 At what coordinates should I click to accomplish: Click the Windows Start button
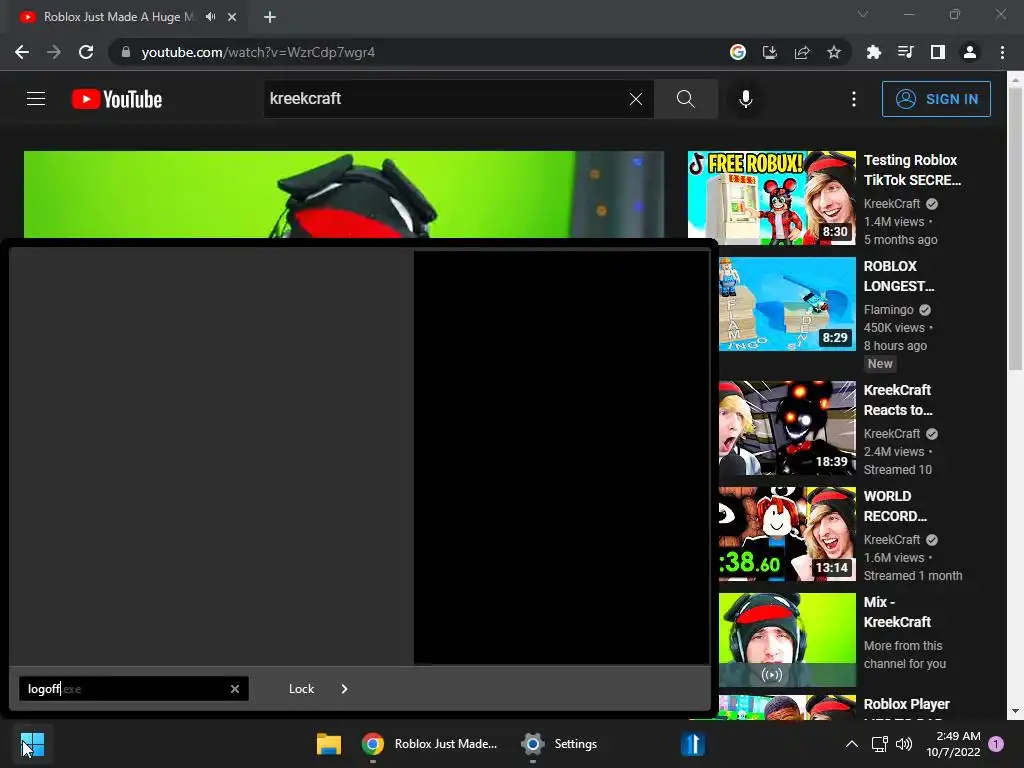pyautogui.click(x=32, y=744)
